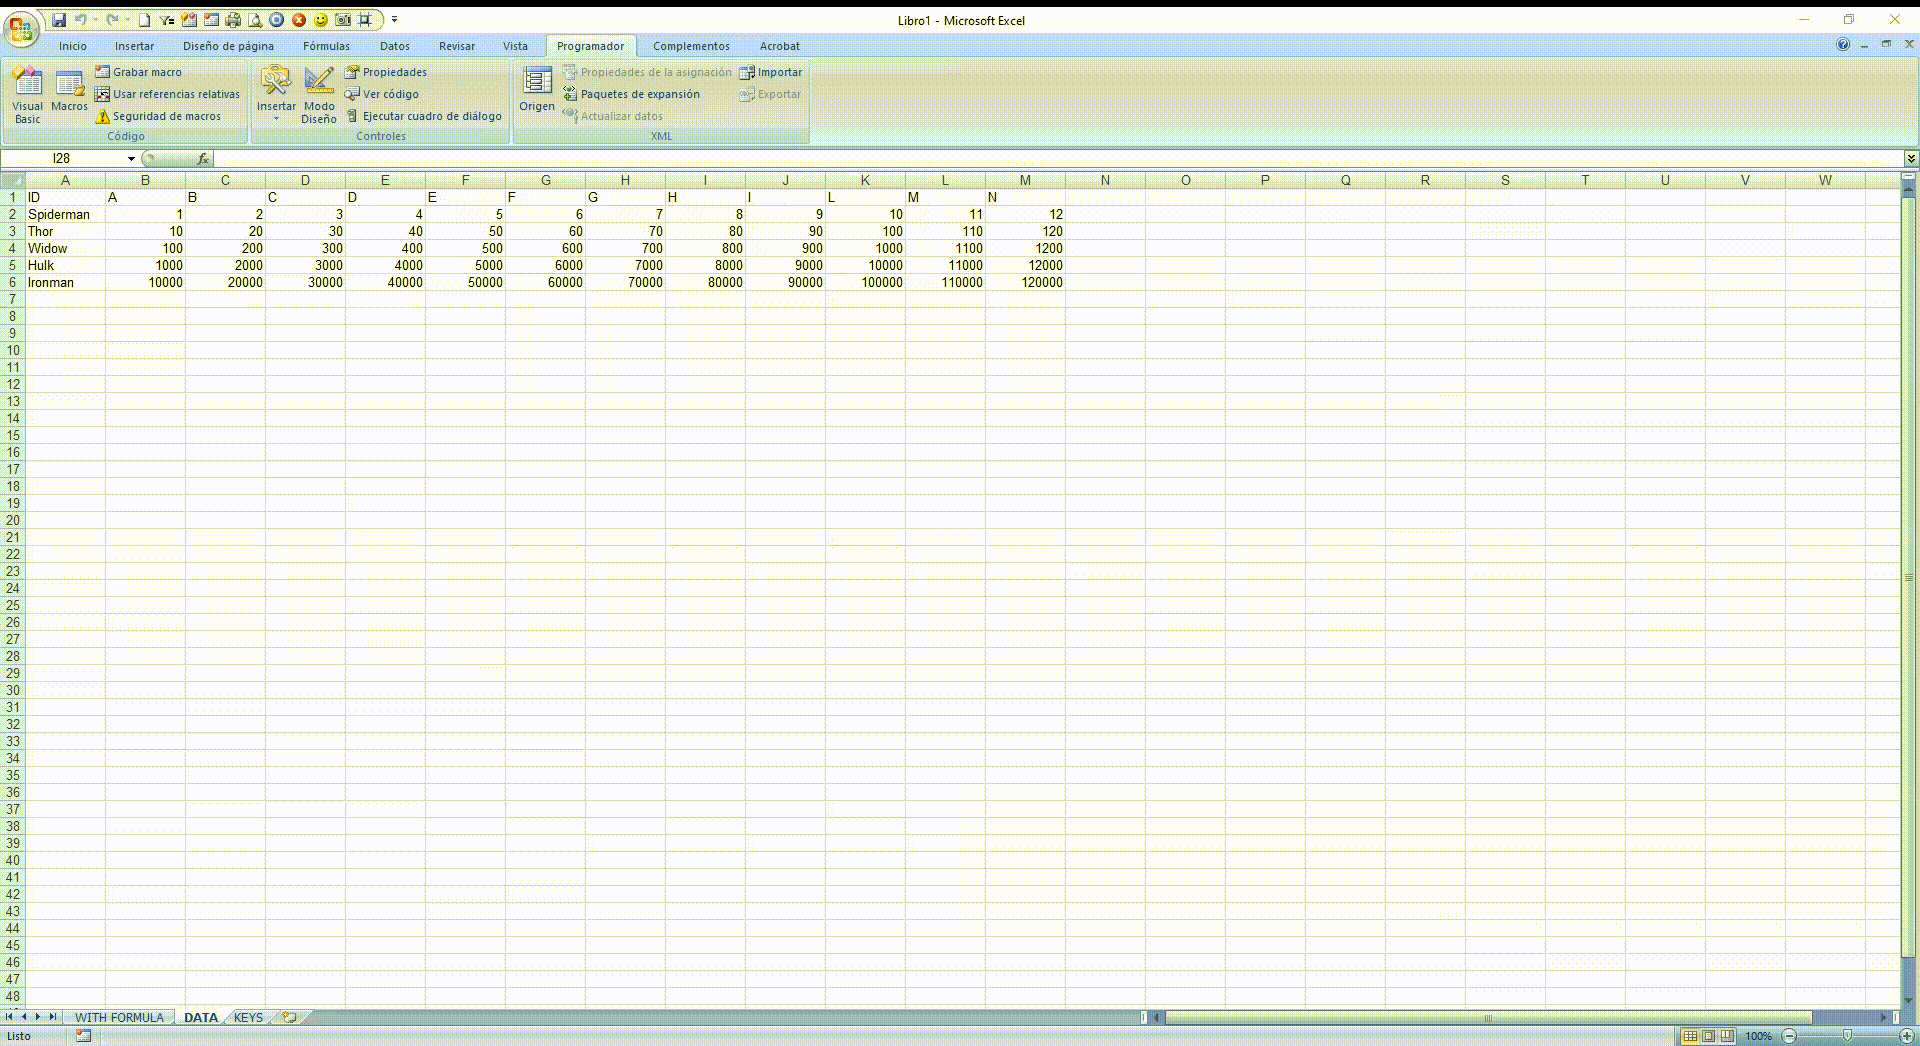Image resolution: width=1920 pixels, height=1046 pixels.
Task: Open Seguridad de macros settings
Action: 158,116
